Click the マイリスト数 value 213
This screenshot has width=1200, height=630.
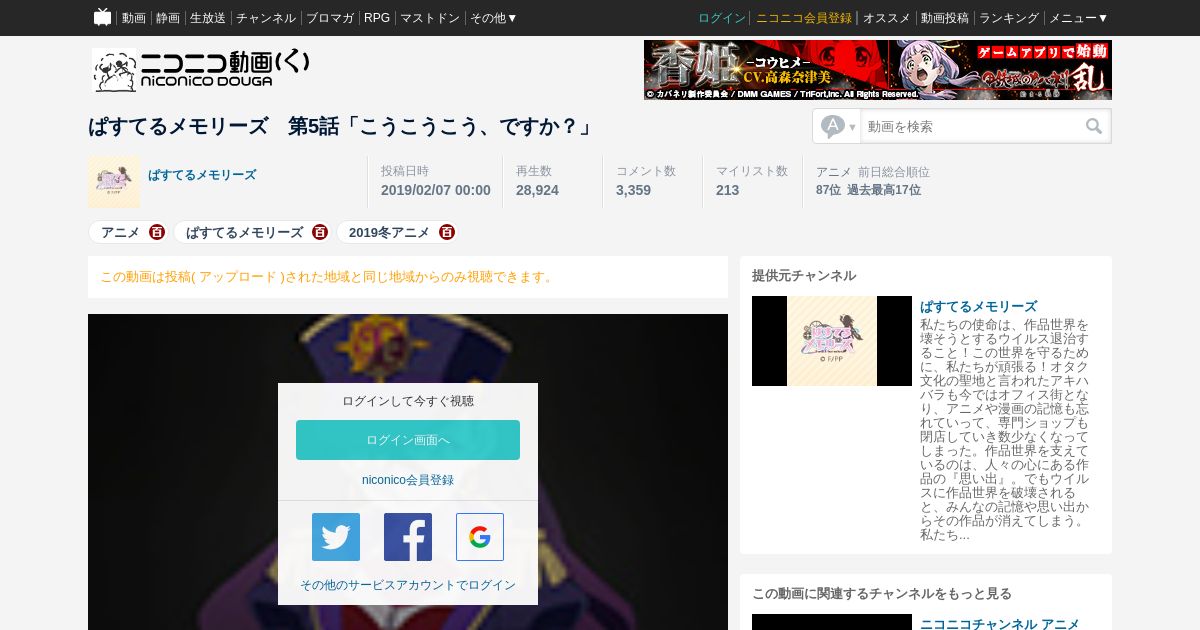(728, 190)
